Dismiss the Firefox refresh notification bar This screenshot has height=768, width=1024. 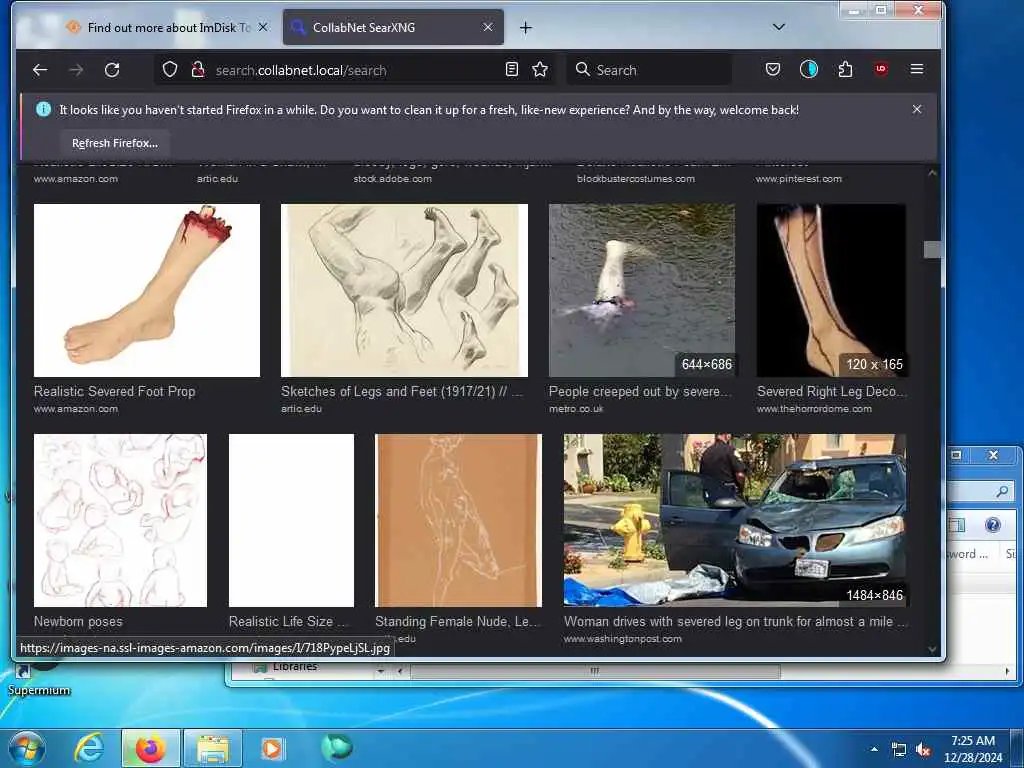[x=917, y=109]
